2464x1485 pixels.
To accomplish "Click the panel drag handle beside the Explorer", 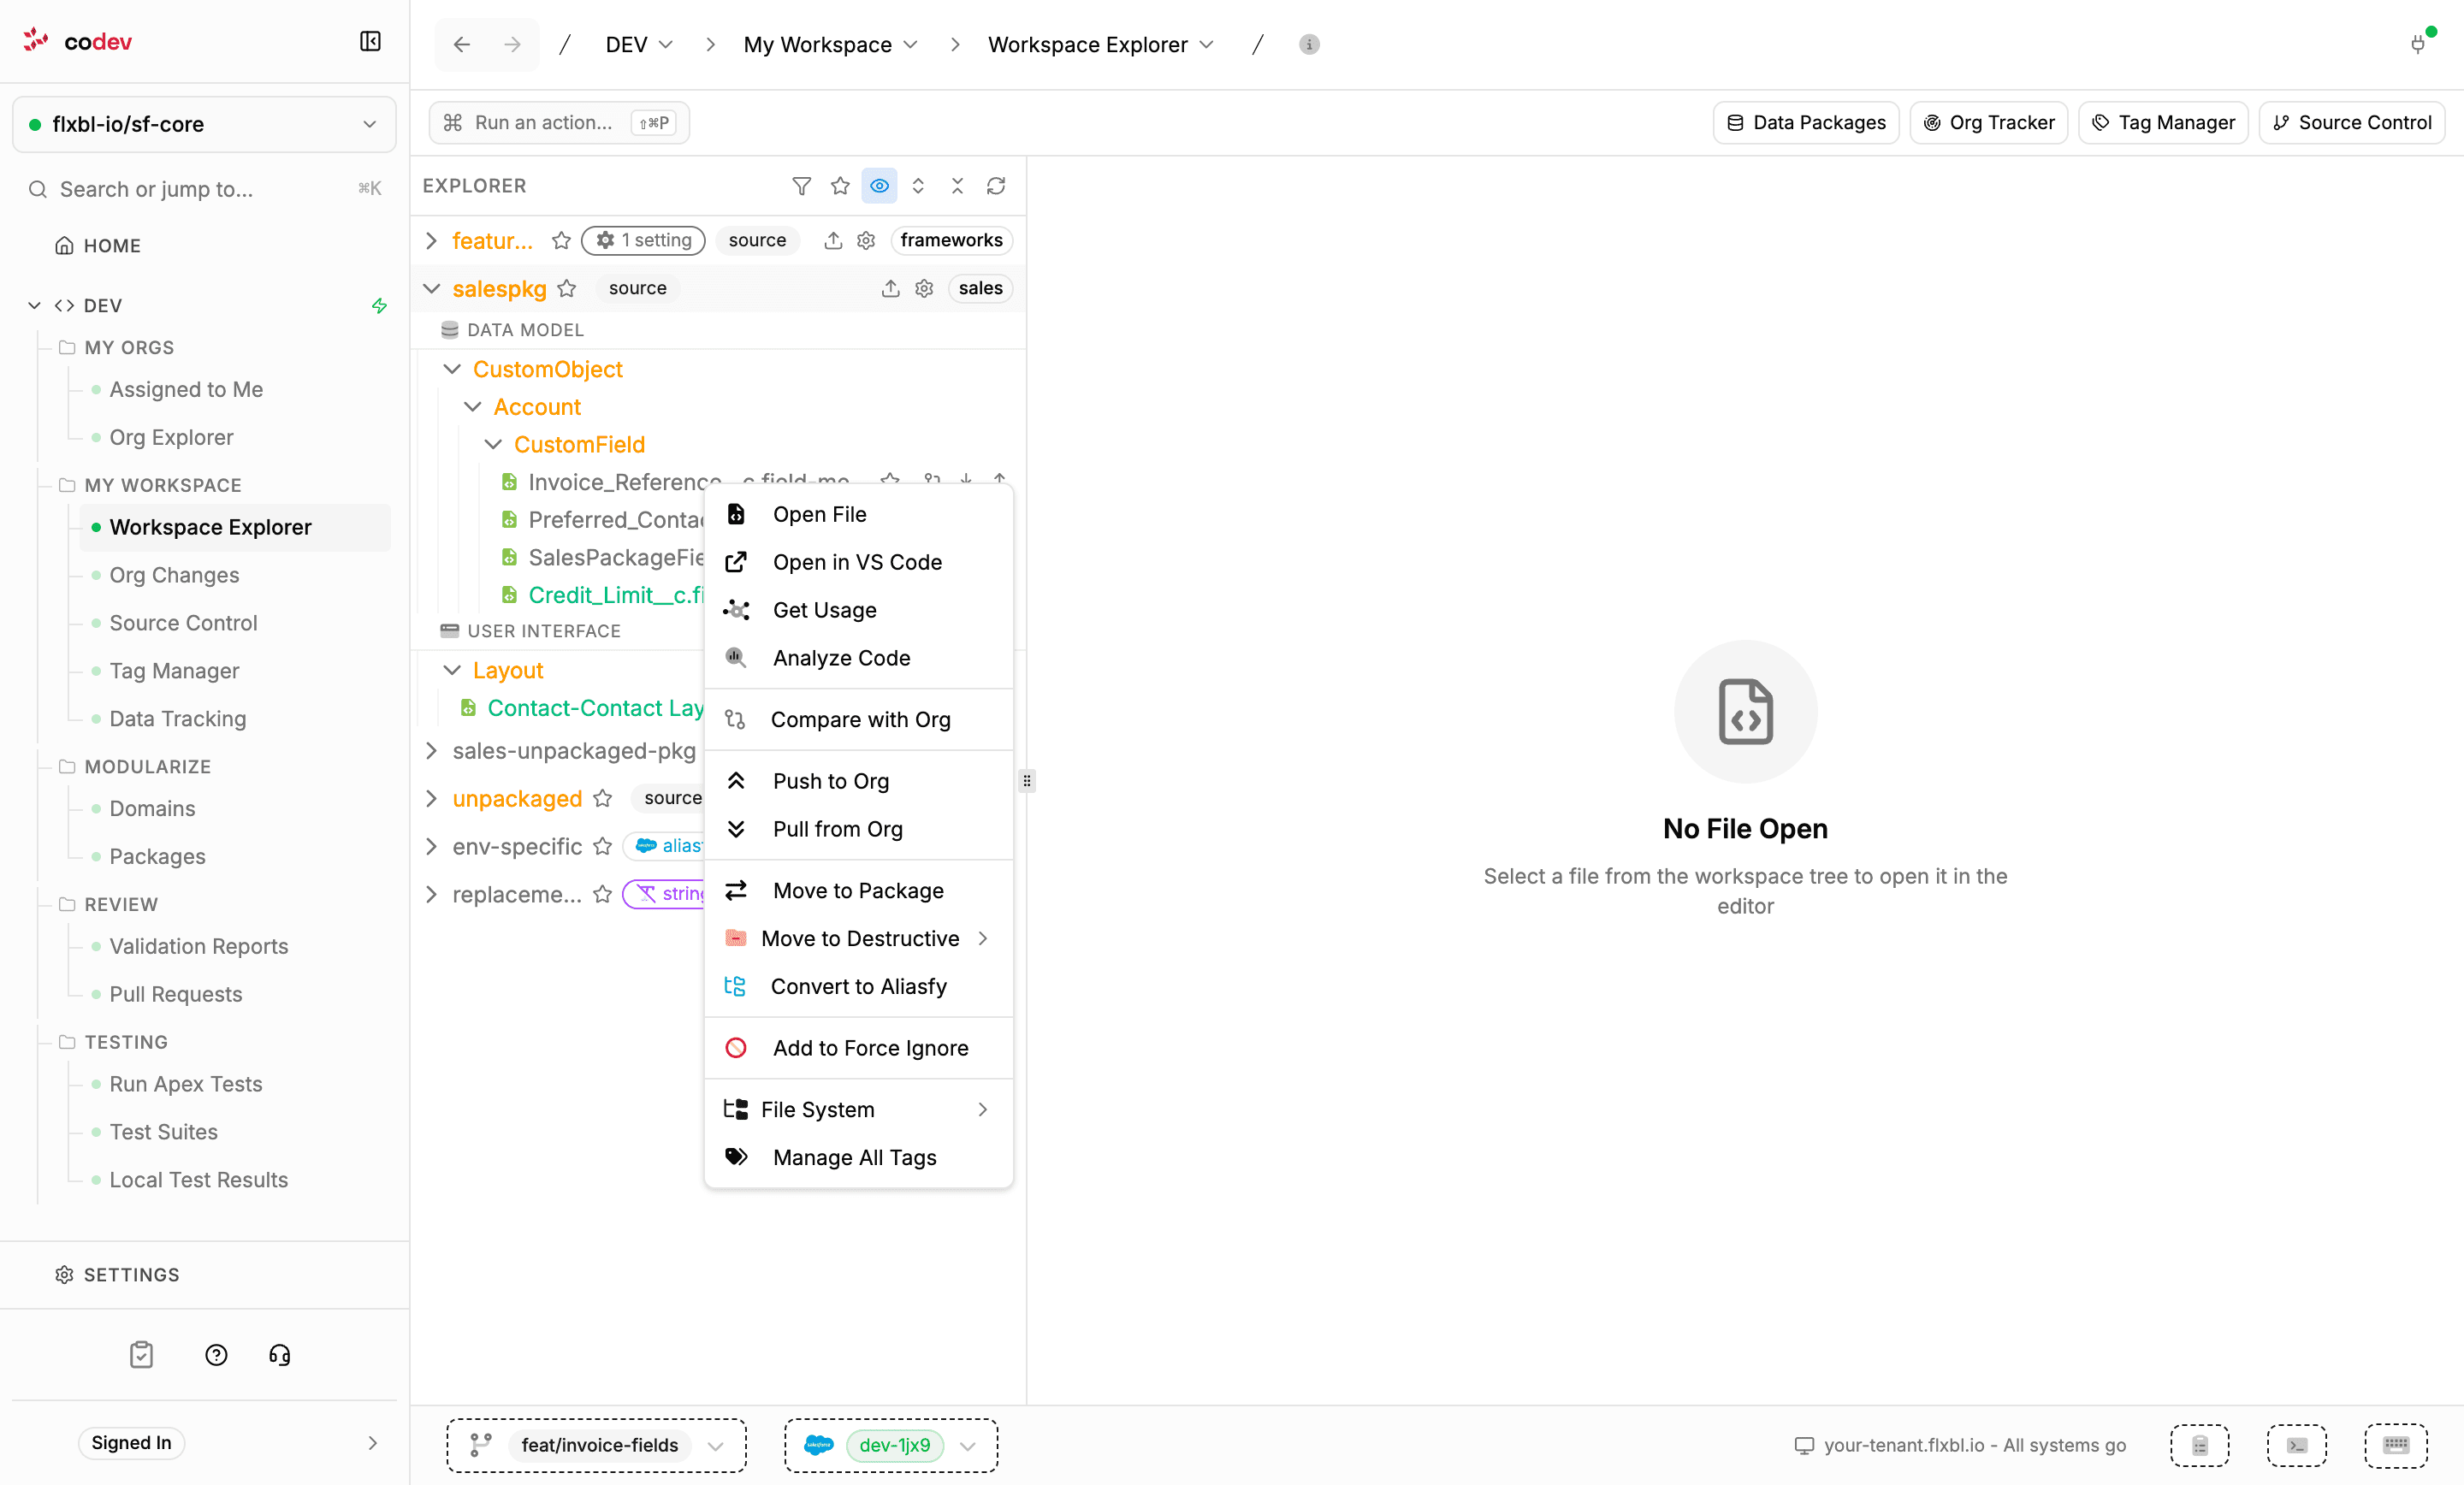I will click(1027, 781).
